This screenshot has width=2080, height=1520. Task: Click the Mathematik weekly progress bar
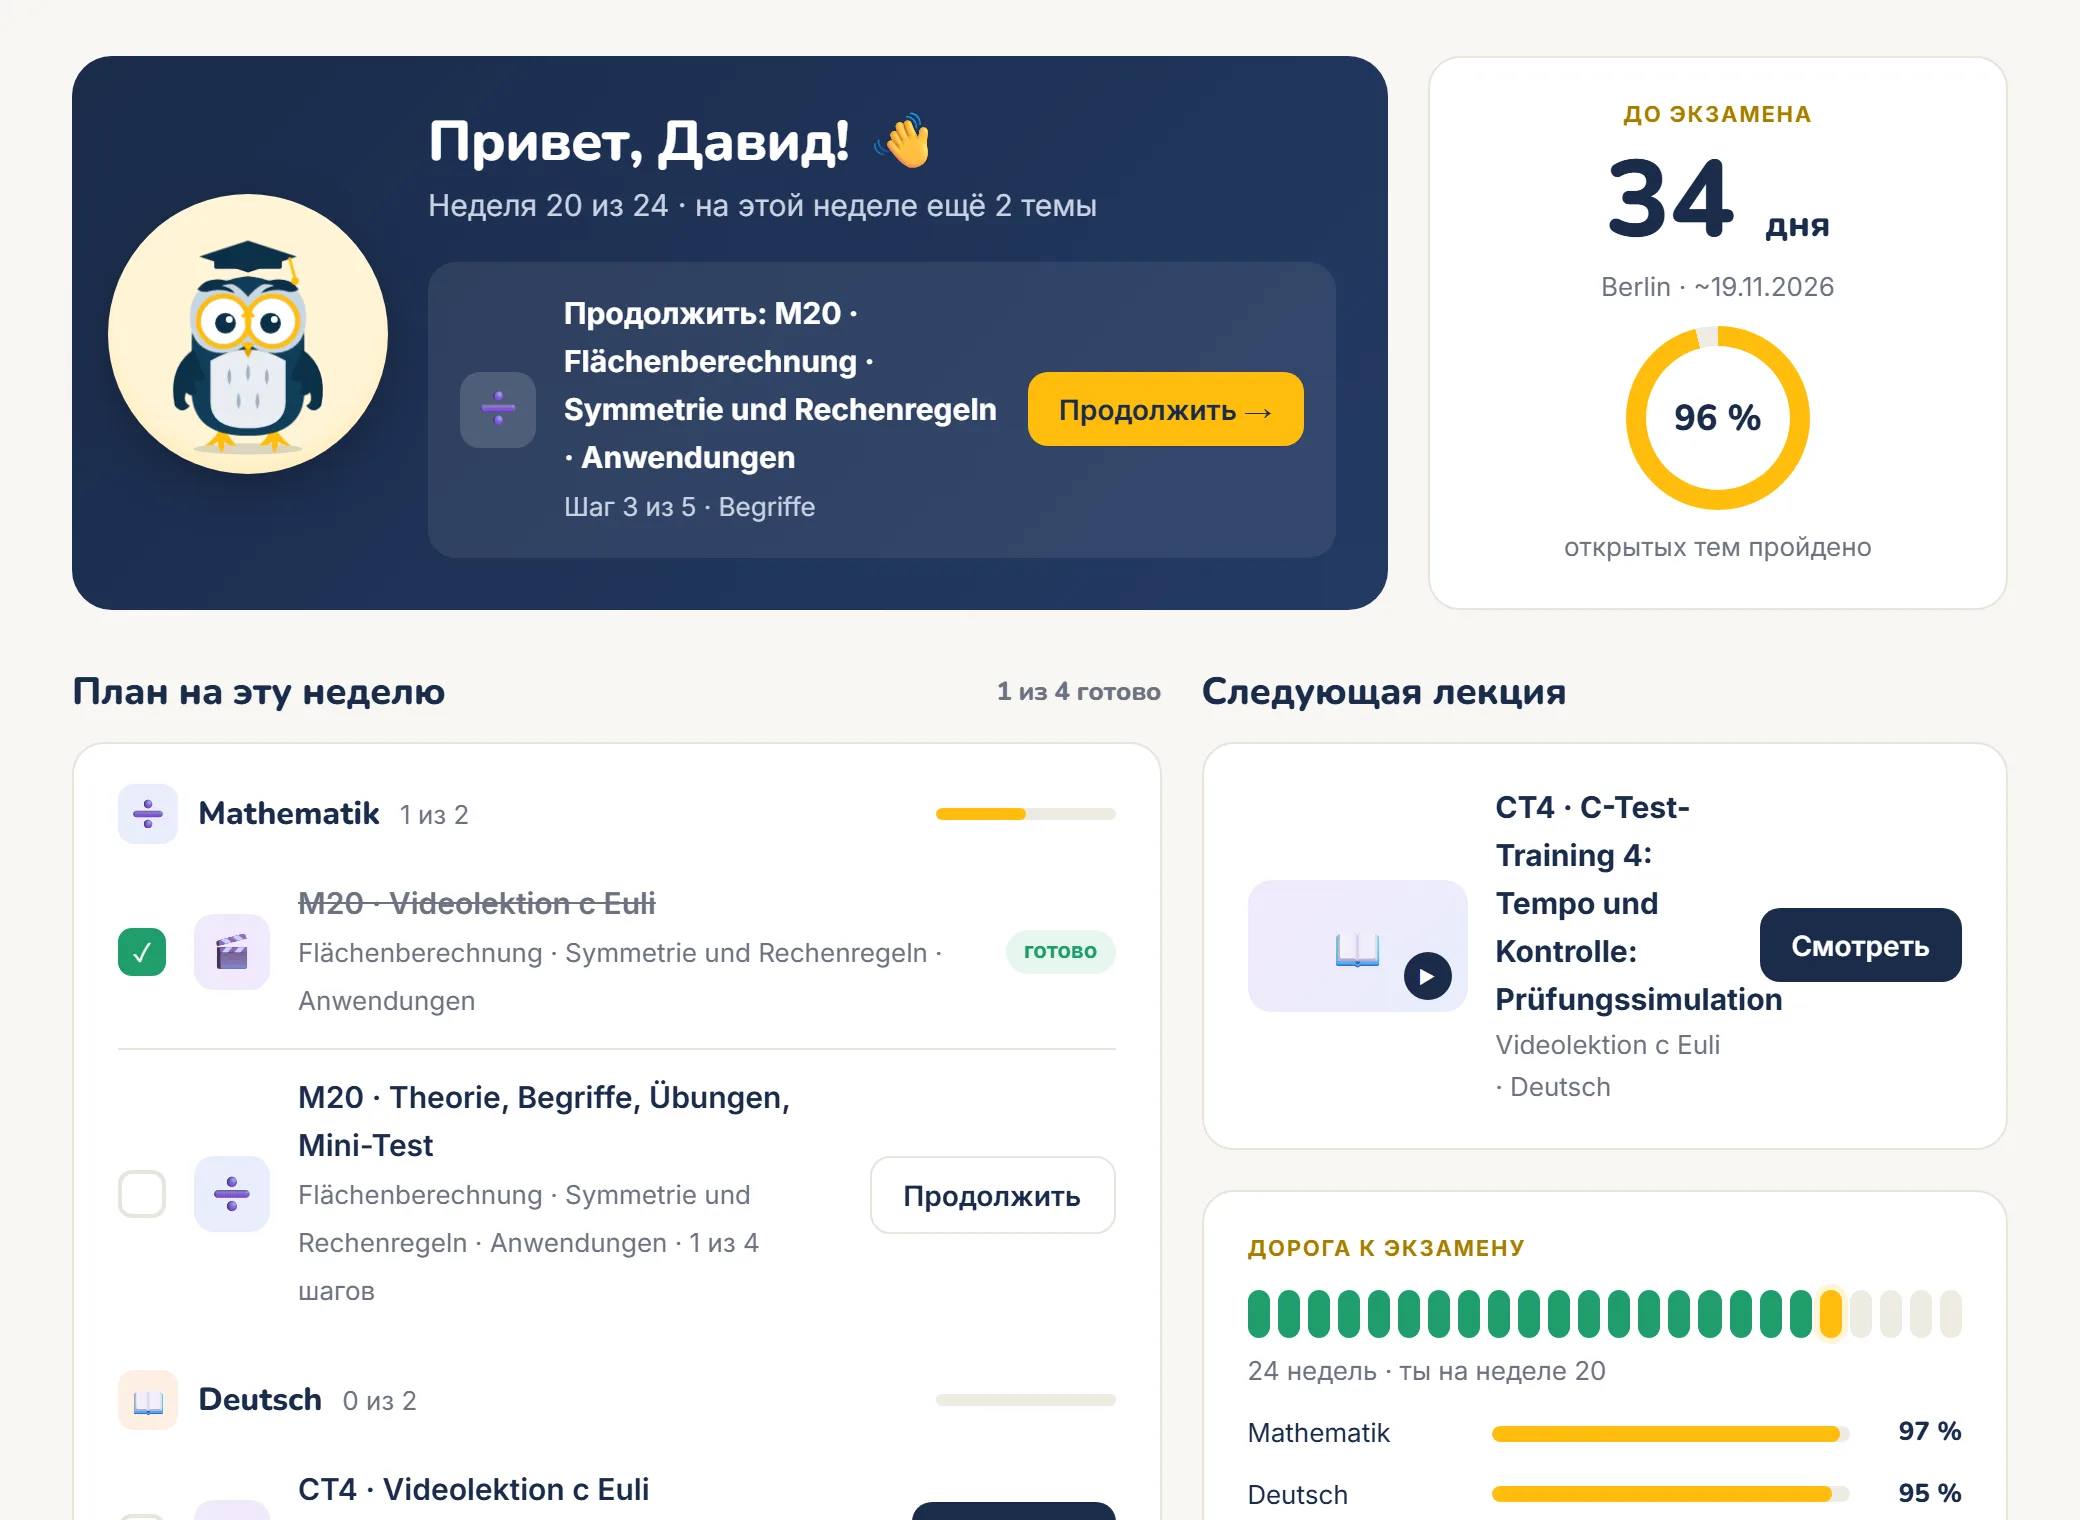[x=1026, y=814]
